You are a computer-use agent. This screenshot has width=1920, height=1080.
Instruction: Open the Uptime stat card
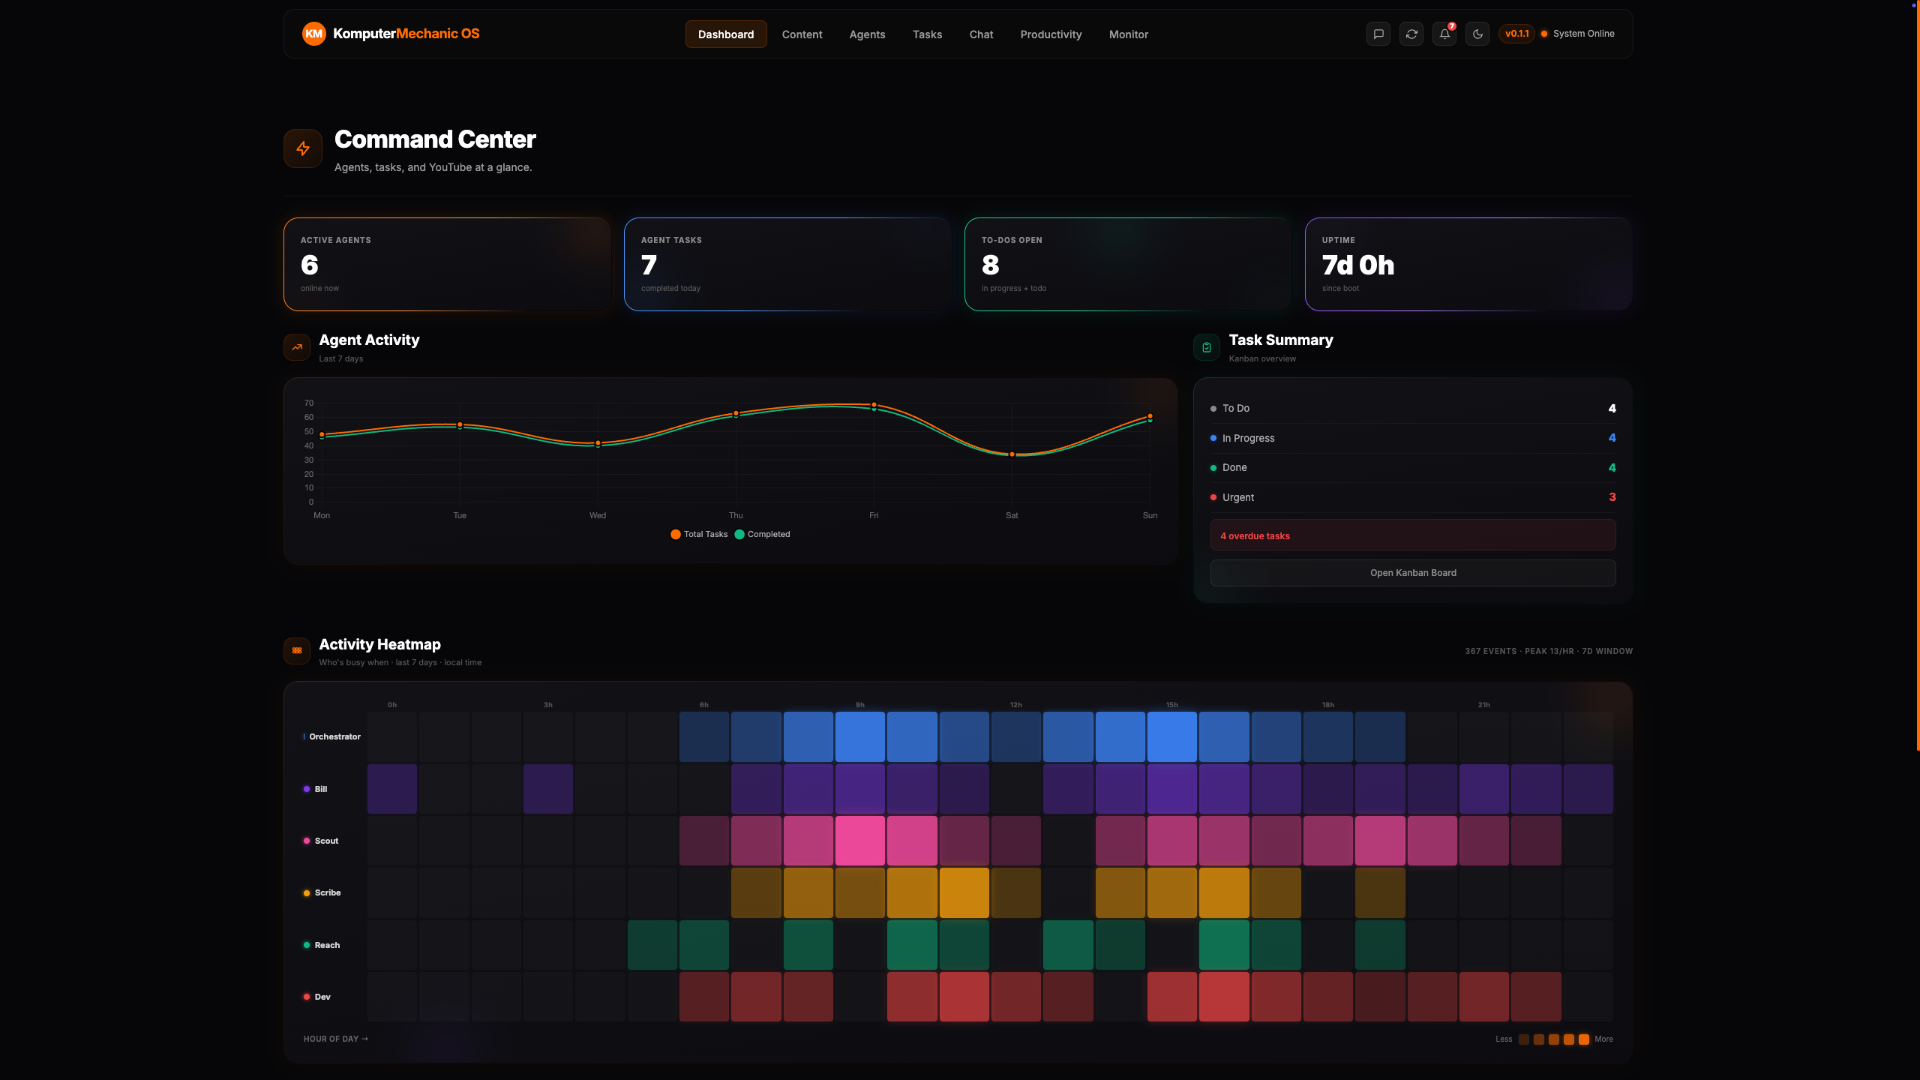point(1468,264)
